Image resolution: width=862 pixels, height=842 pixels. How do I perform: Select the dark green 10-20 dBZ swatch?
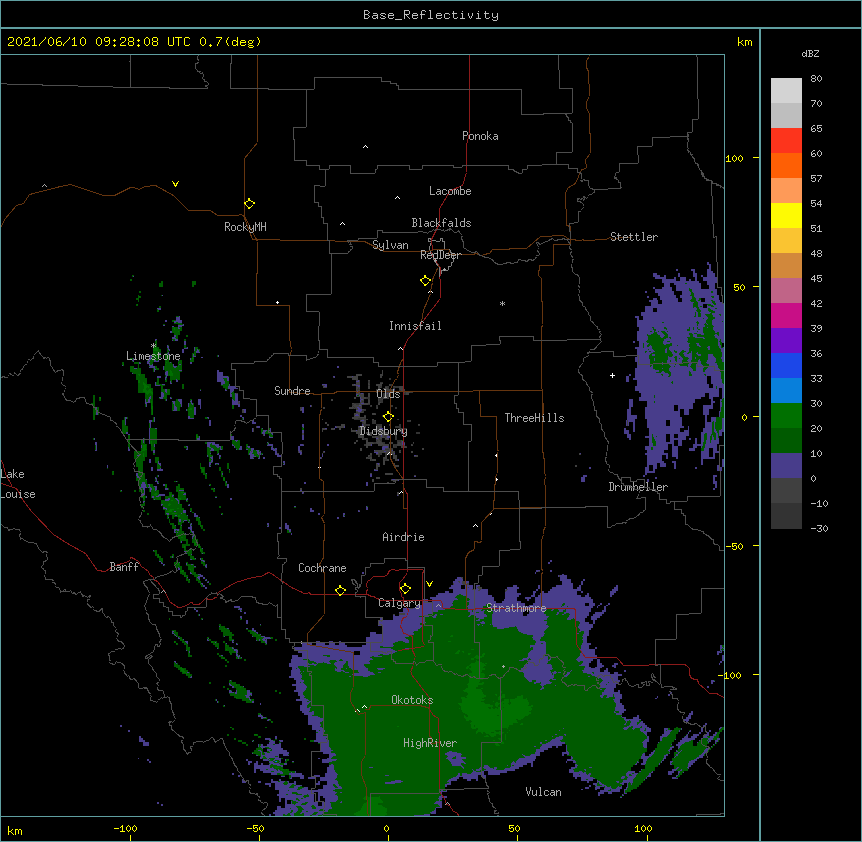pos(786,440)
